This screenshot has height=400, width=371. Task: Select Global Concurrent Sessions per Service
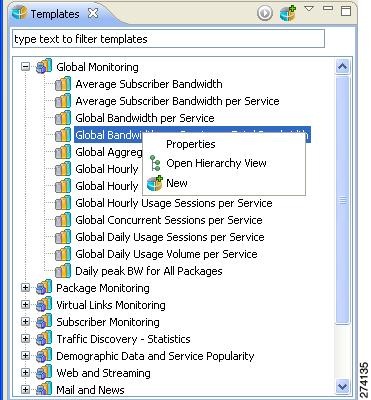click(169, 220)
